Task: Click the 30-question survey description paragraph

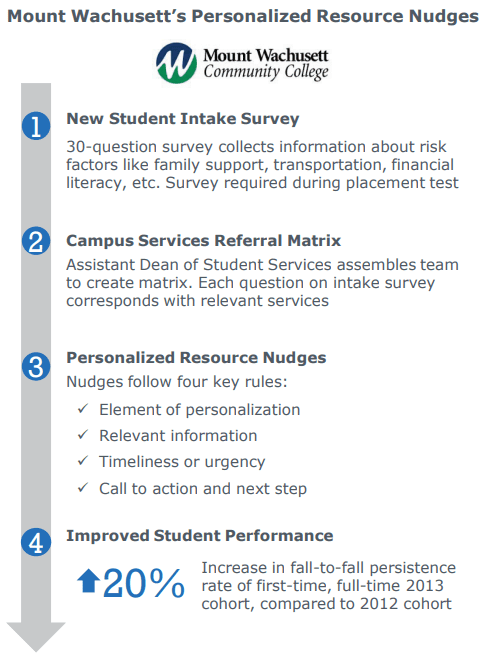Action: [262, 165]
